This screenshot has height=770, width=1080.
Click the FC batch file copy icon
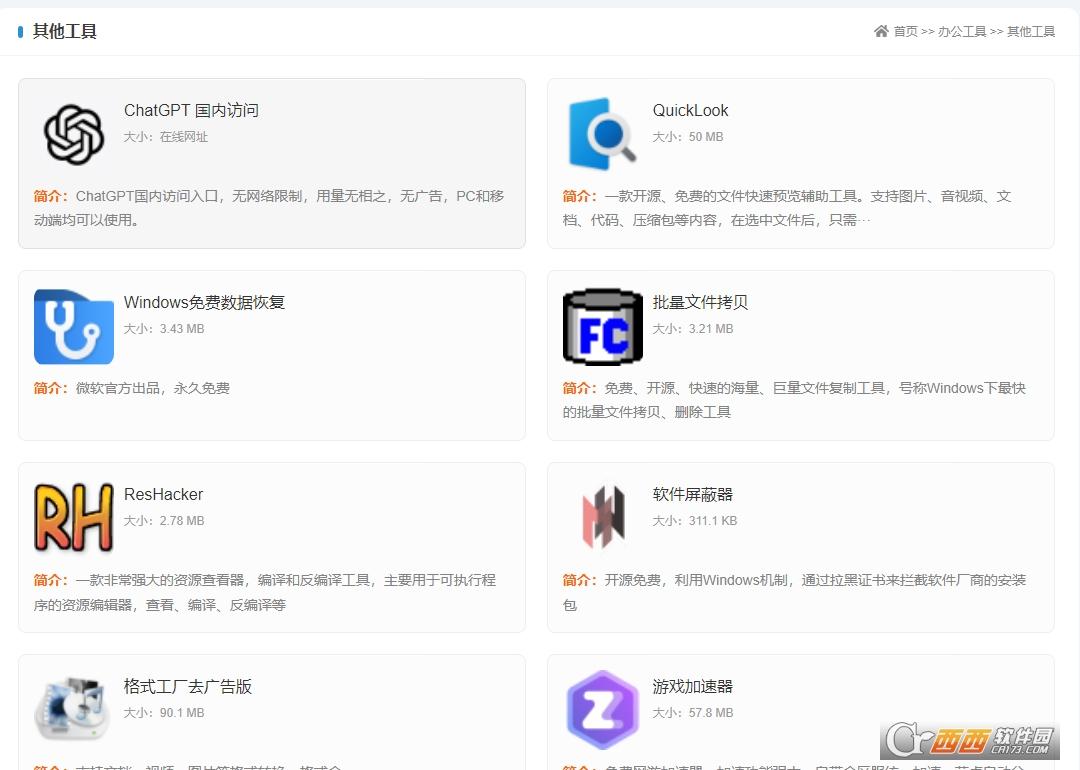click(x=603, y=326)
